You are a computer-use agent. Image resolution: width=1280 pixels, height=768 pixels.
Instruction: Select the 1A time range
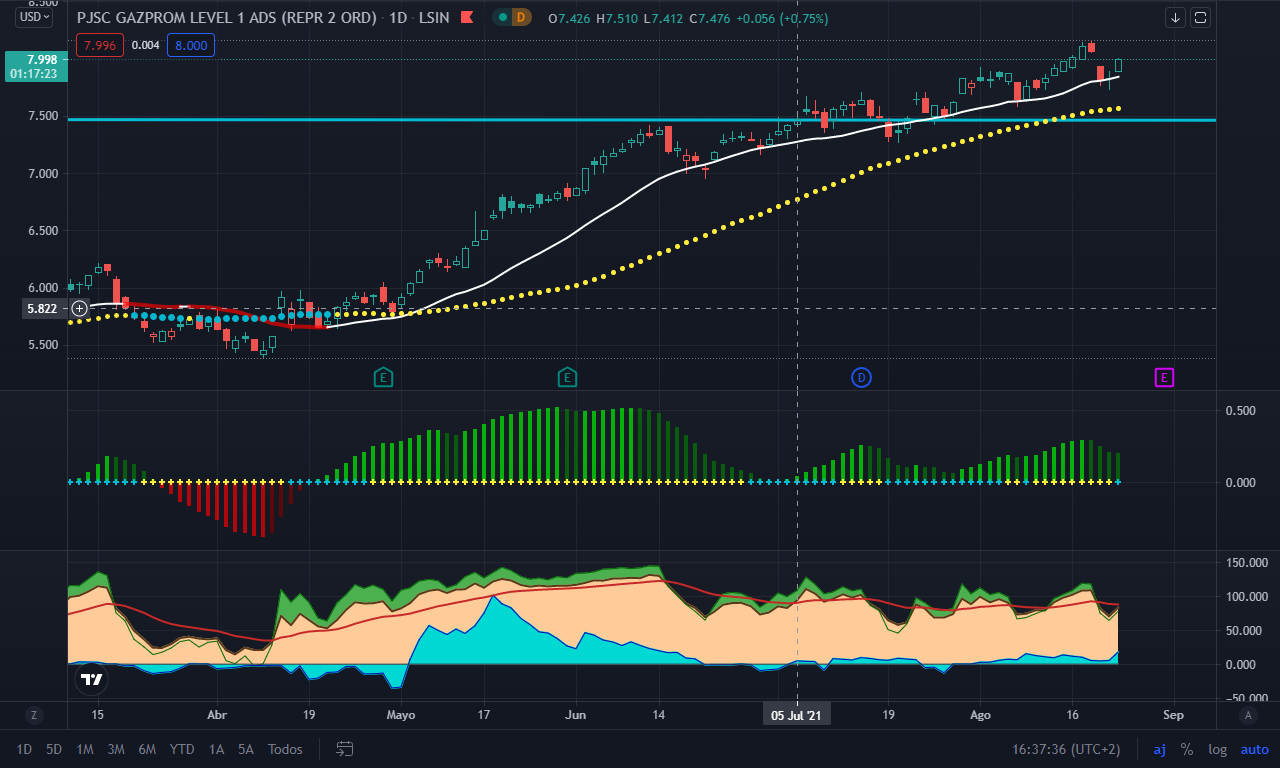216,749
